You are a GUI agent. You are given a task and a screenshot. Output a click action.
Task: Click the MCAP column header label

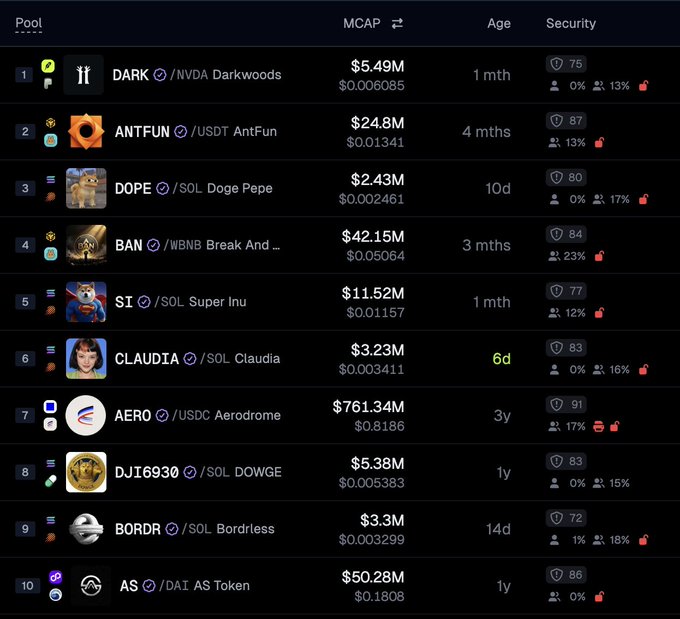[x=362, y=23]
